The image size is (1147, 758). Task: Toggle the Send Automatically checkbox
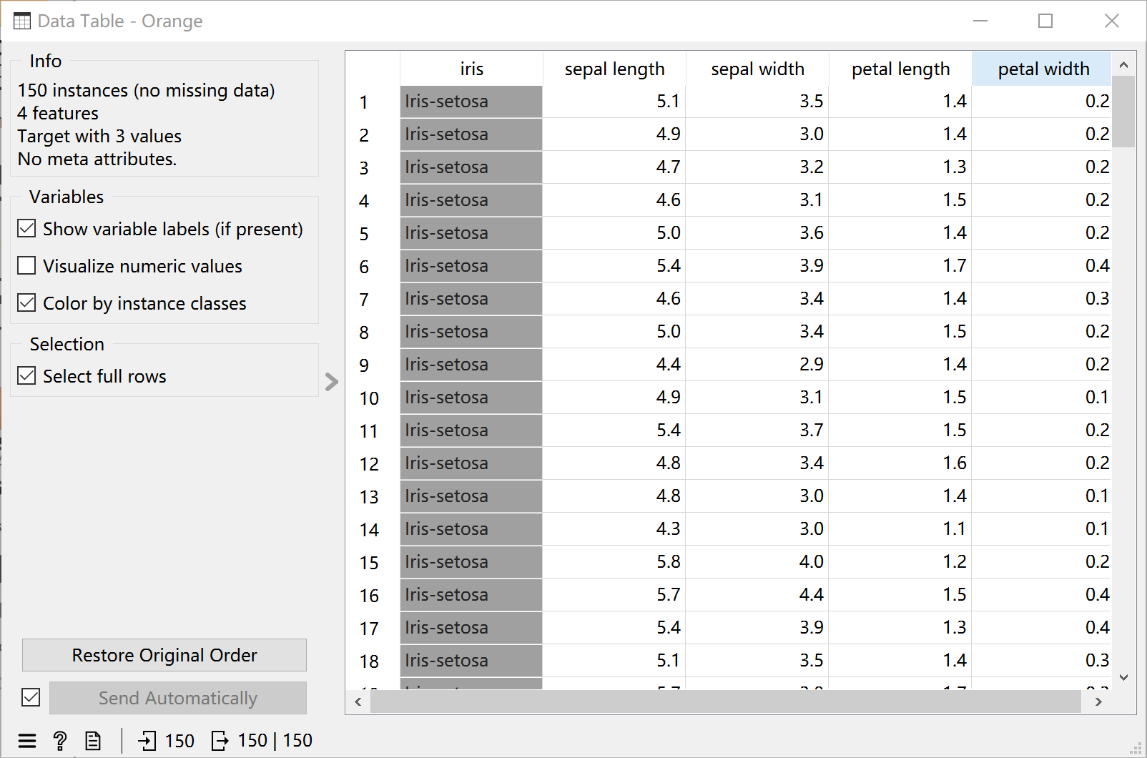coord(31,698)
